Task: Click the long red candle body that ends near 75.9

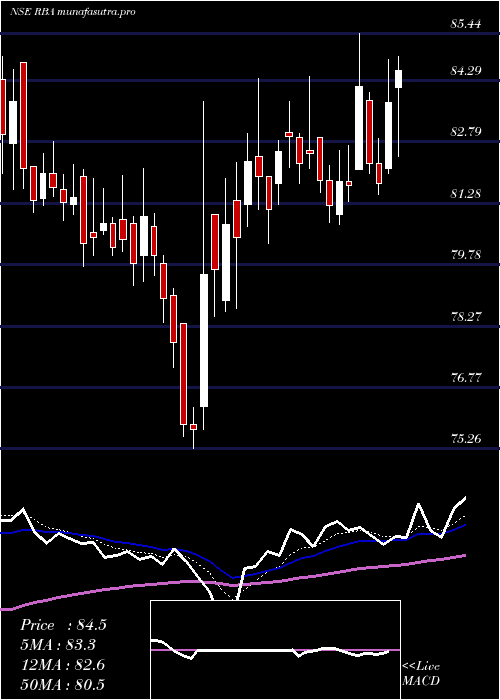Action: click(x=183, y=374)
